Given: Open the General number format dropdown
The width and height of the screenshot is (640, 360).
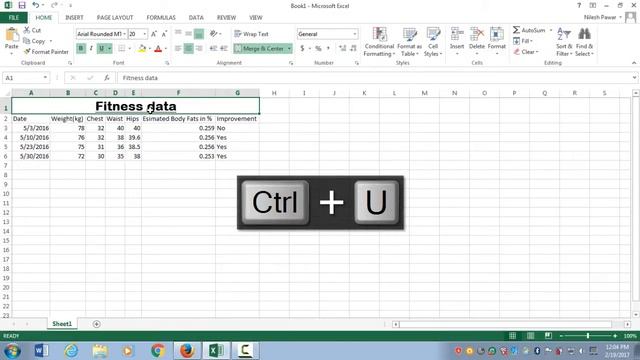Looking at the screenshot, I should point(355,34).
